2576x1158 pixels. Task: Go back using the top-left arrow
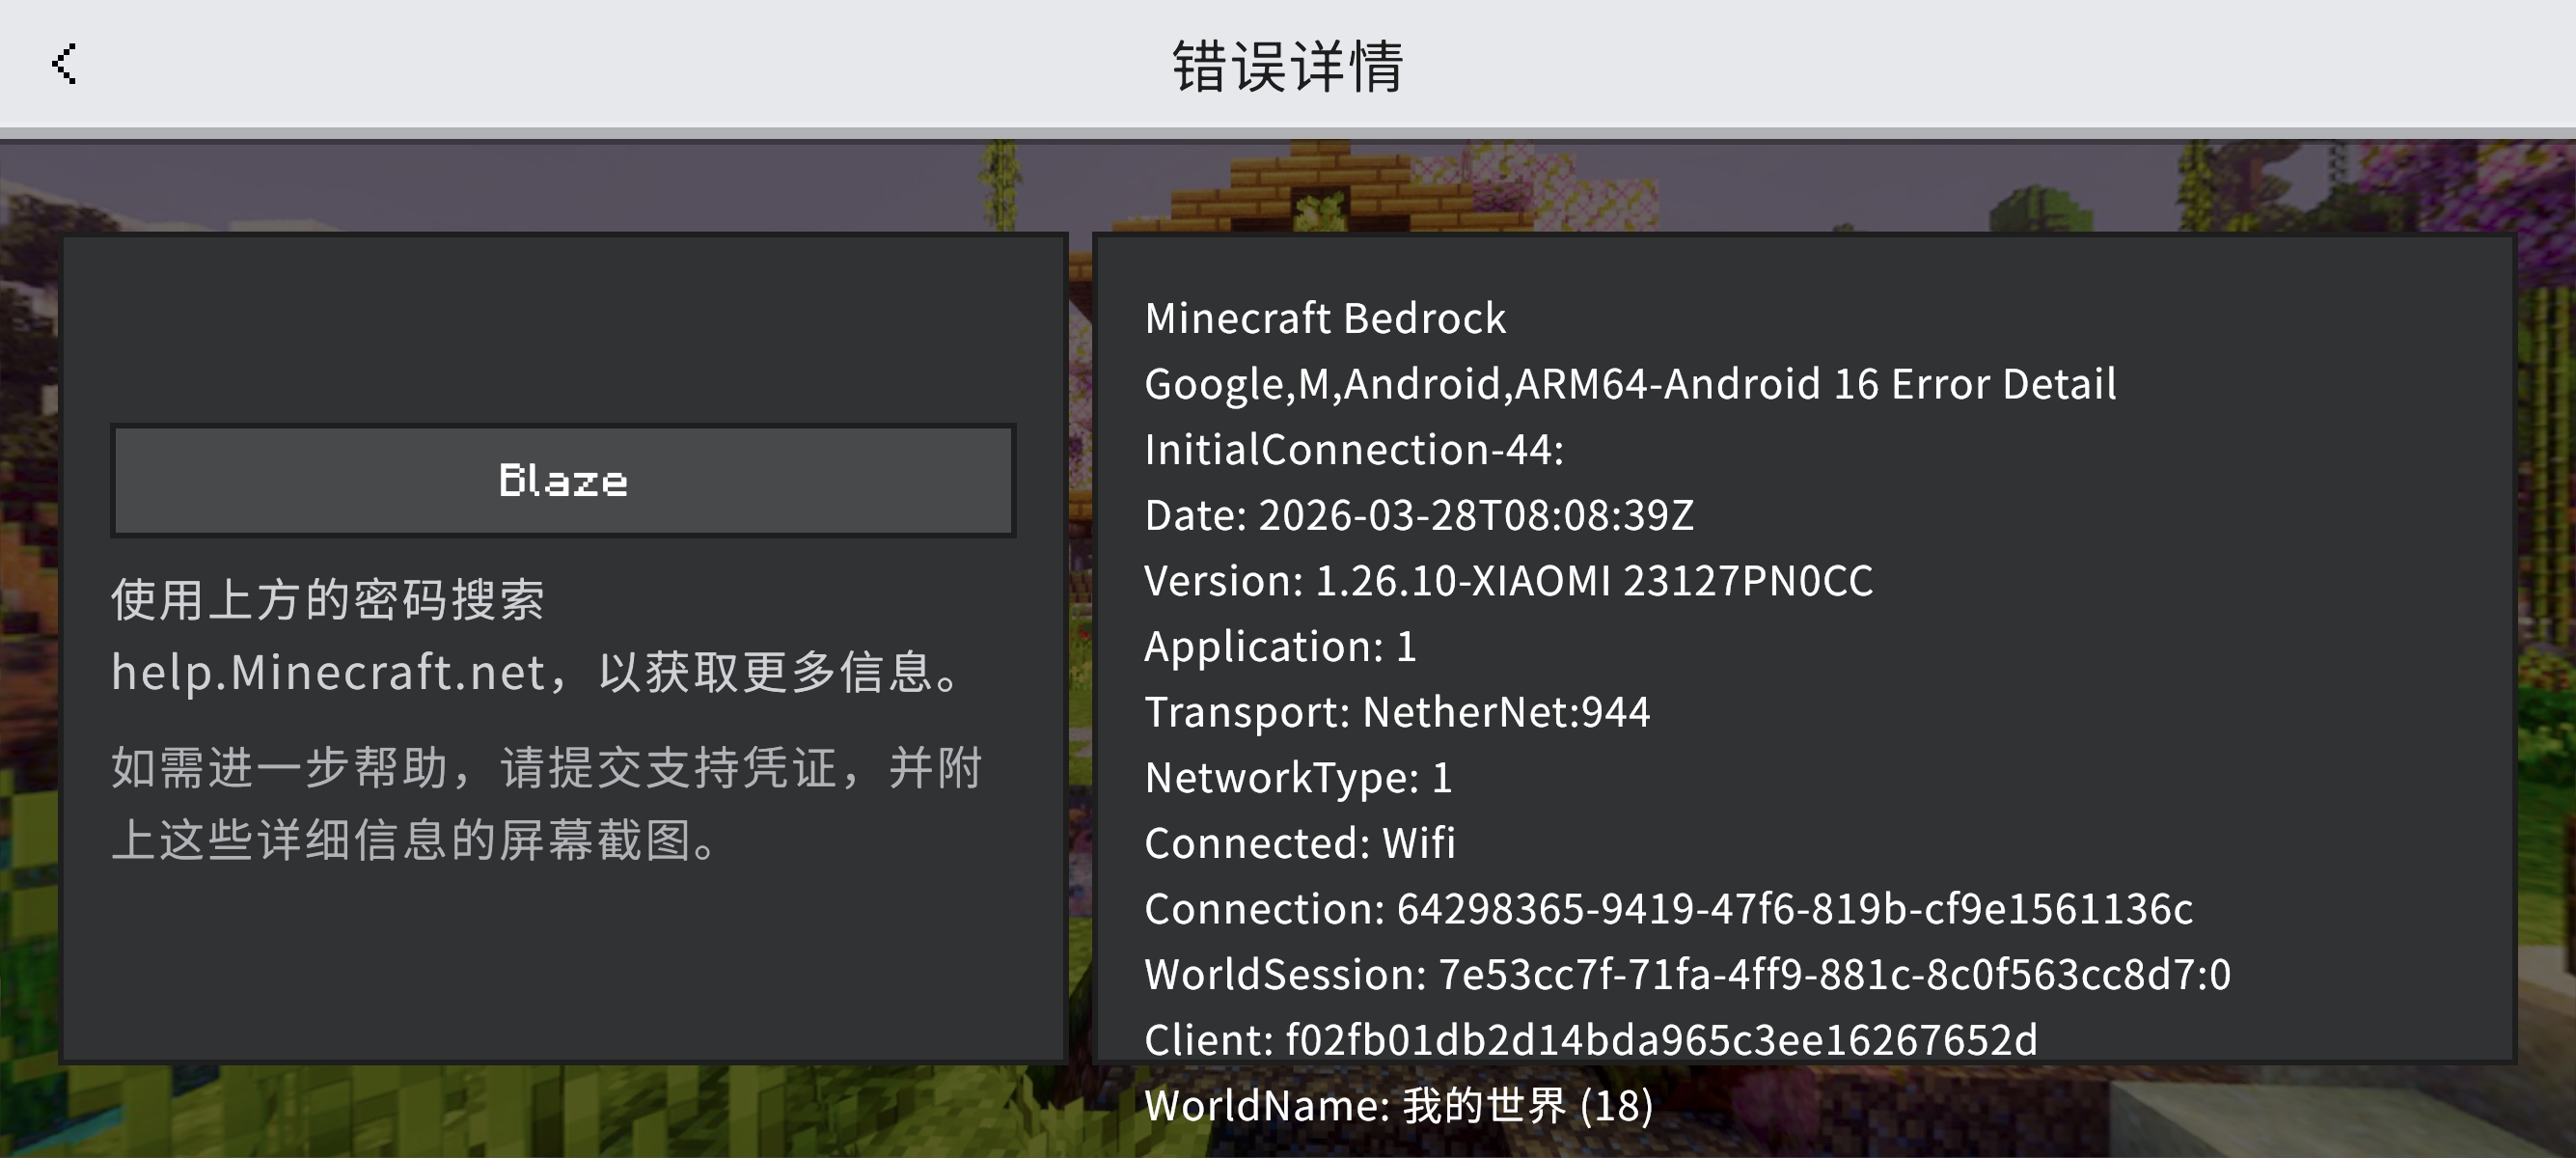[64, 64]
